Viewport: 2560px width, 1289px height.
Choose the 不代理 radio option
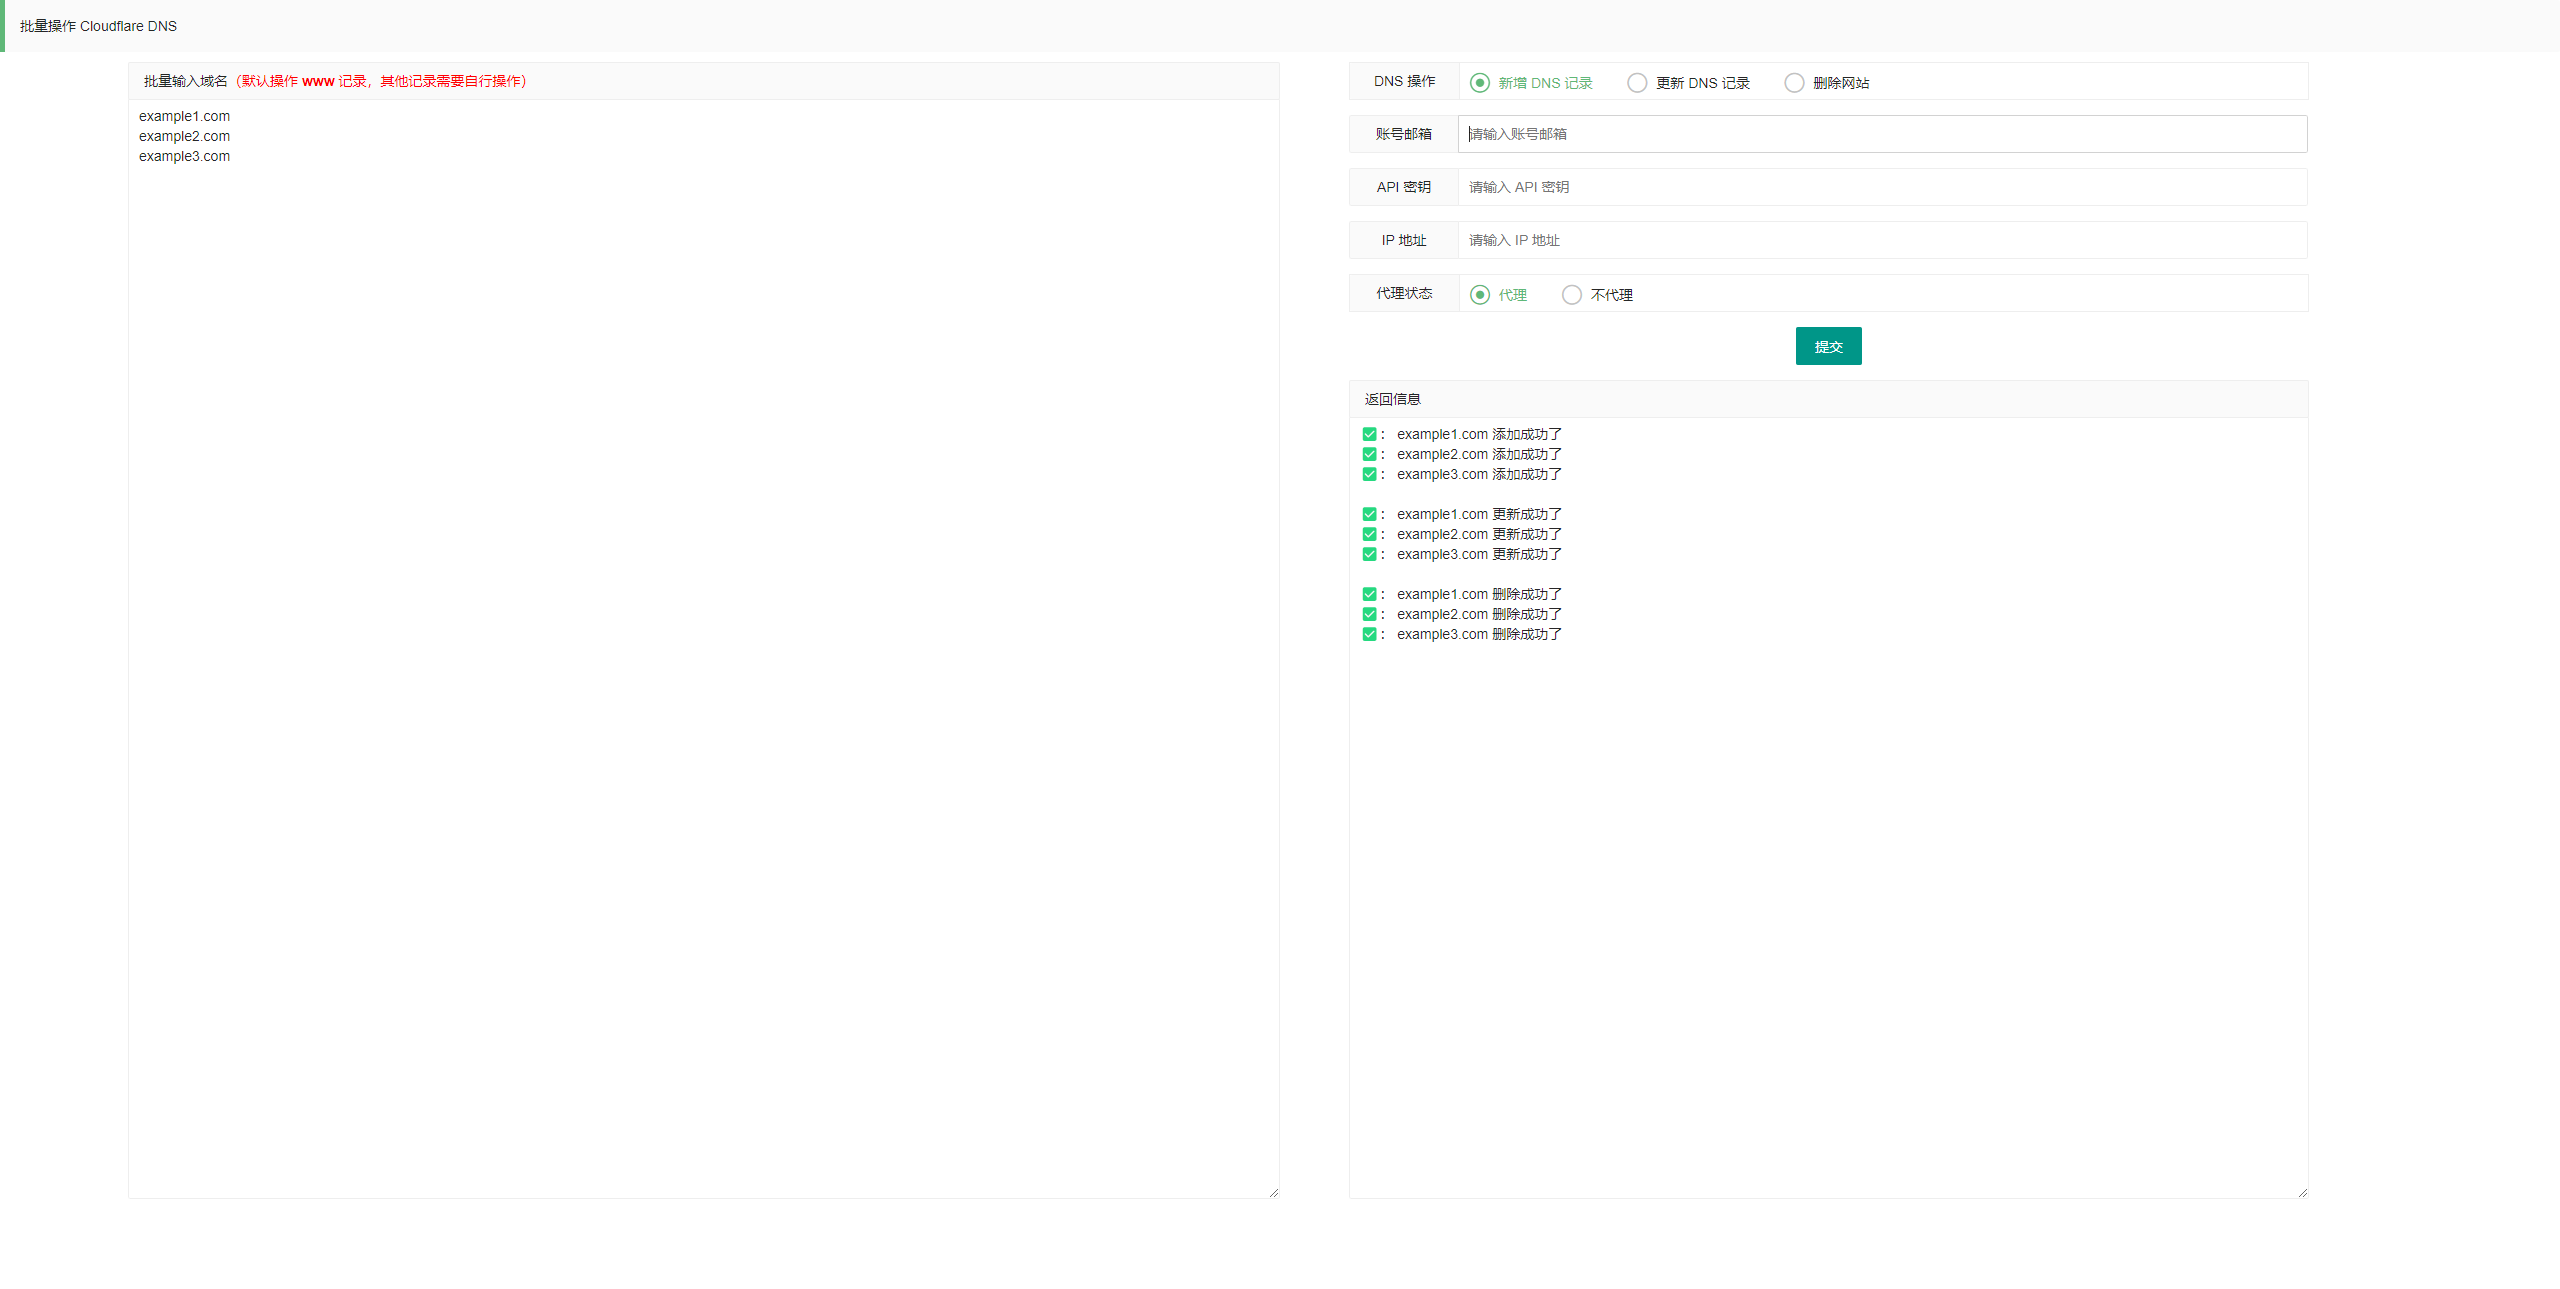click(x=1597, y=295)
